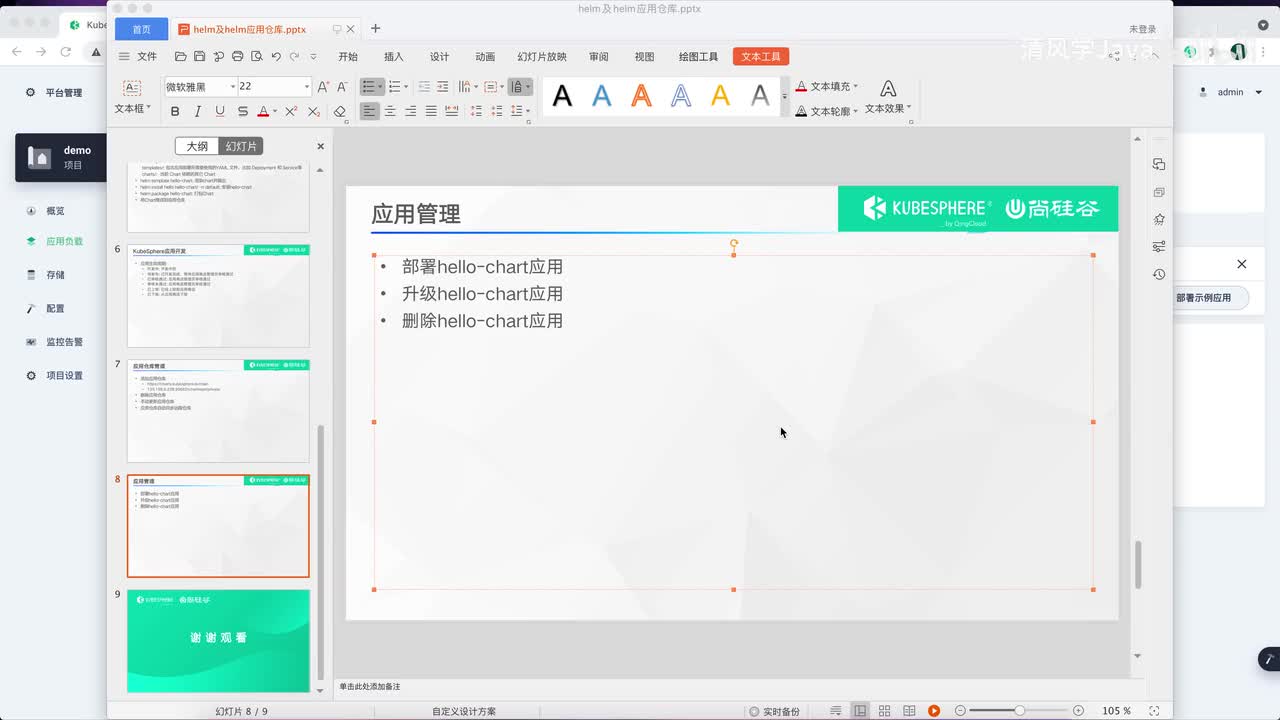
Task: Open file with the folder icon
Action: [180, 57]
